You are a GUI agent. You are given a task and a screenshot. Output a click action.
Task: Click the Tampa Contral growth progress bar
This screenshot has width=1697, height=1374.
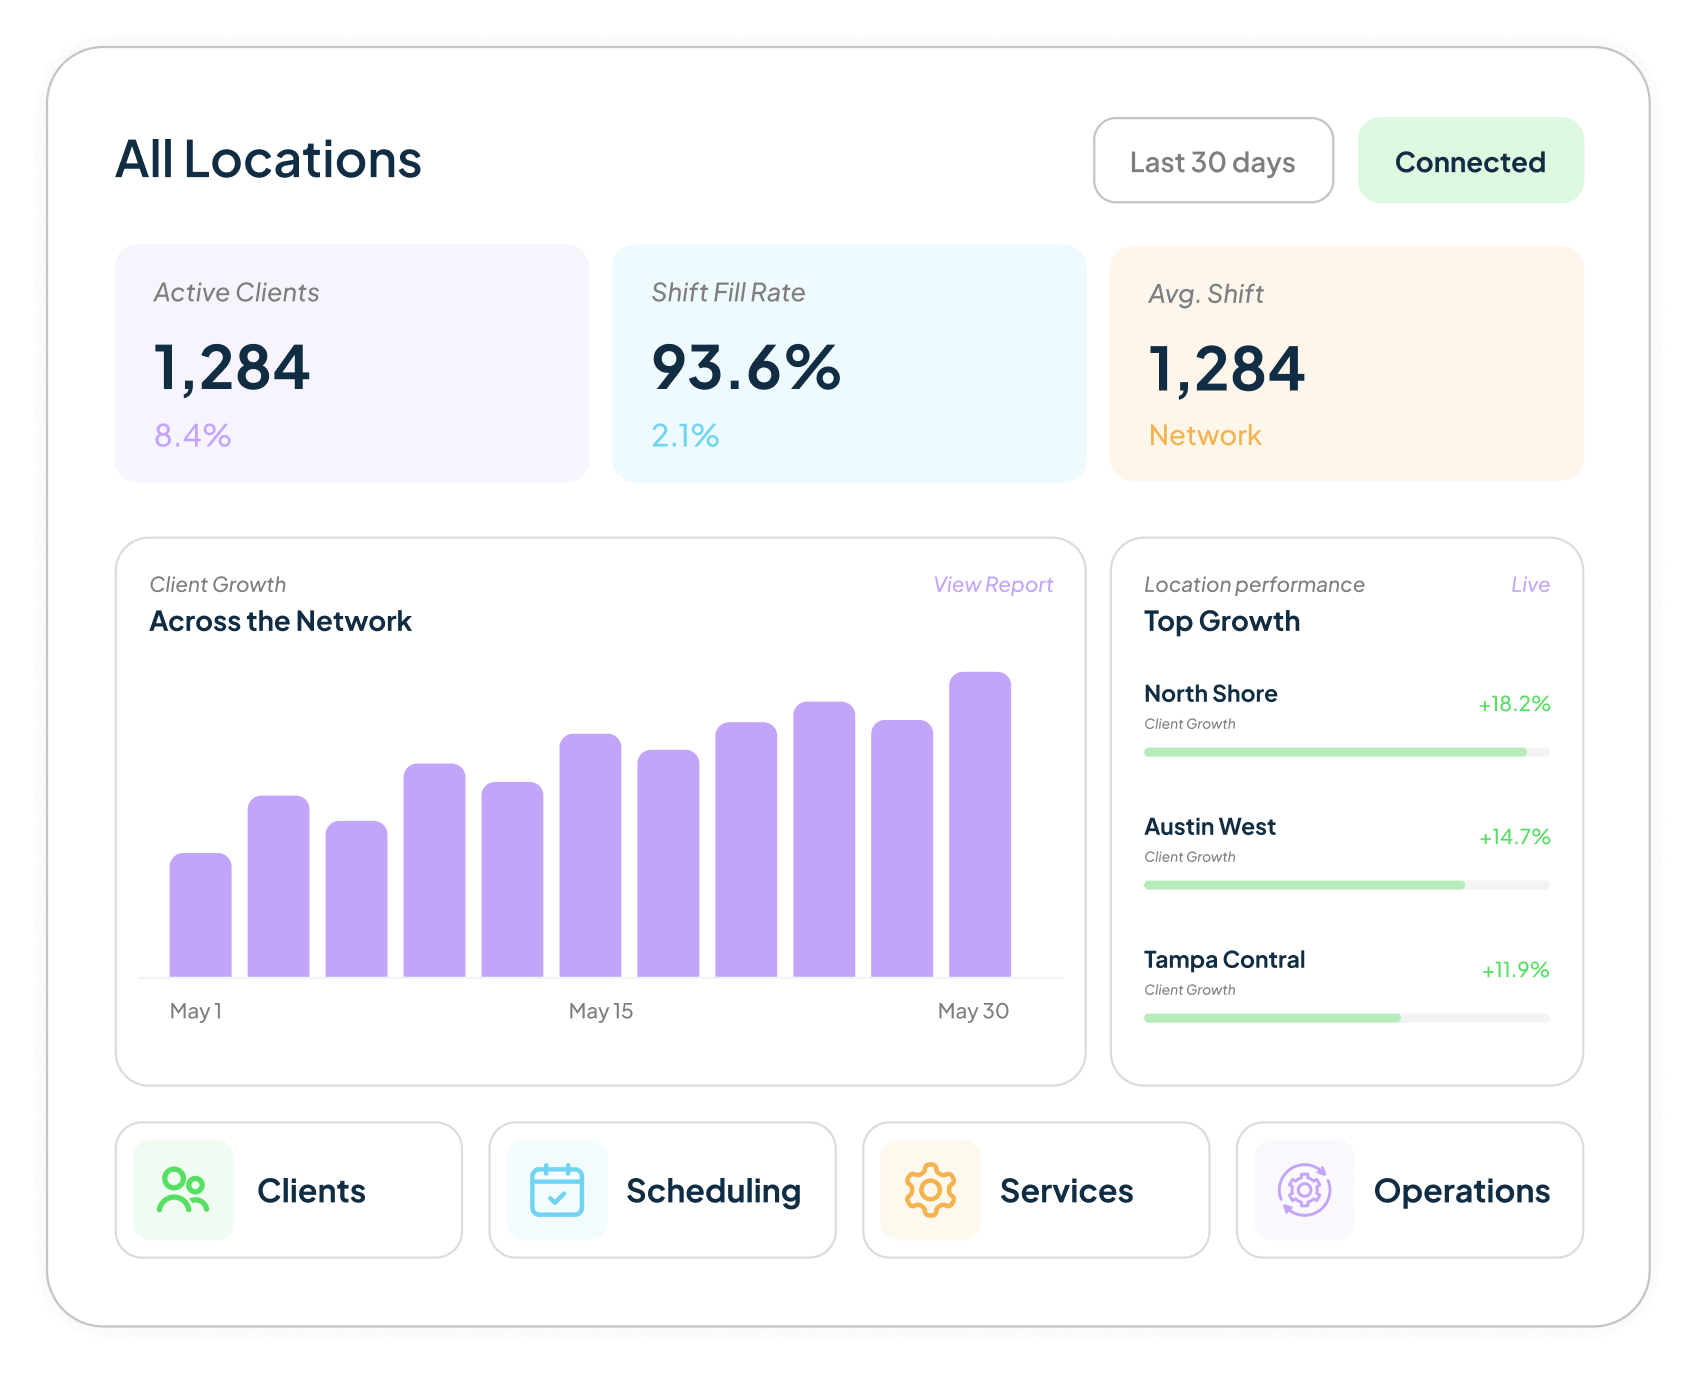click(x=1347, y=1018)
